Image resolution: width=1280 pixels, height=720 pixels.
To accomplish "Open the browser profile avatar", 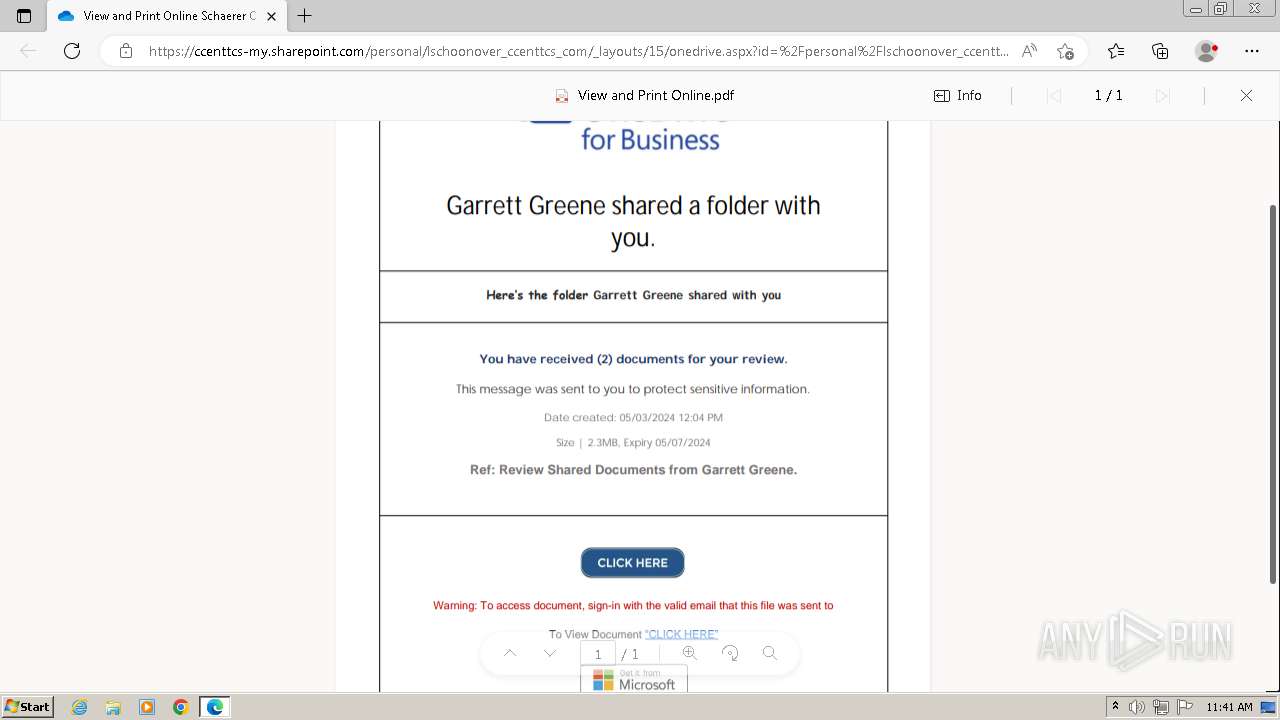I will pos(1206,51).
